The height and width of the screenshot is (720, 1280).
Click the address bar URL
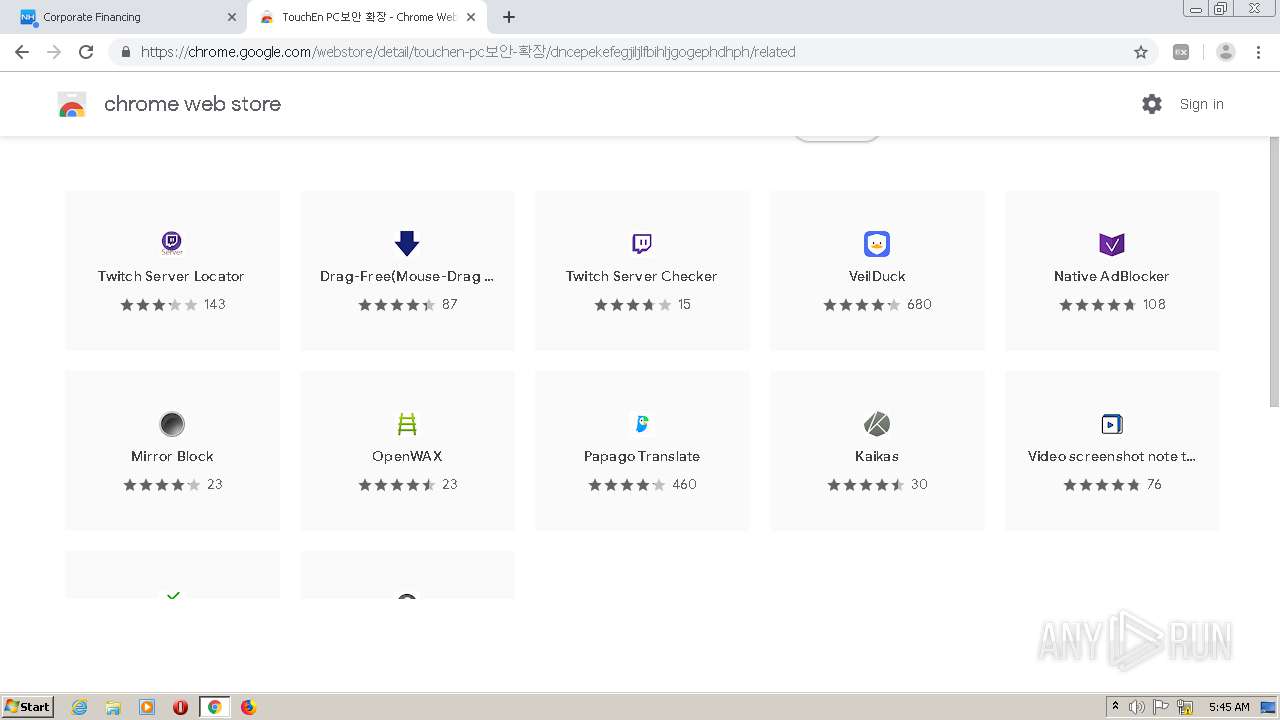pos(468,52)
